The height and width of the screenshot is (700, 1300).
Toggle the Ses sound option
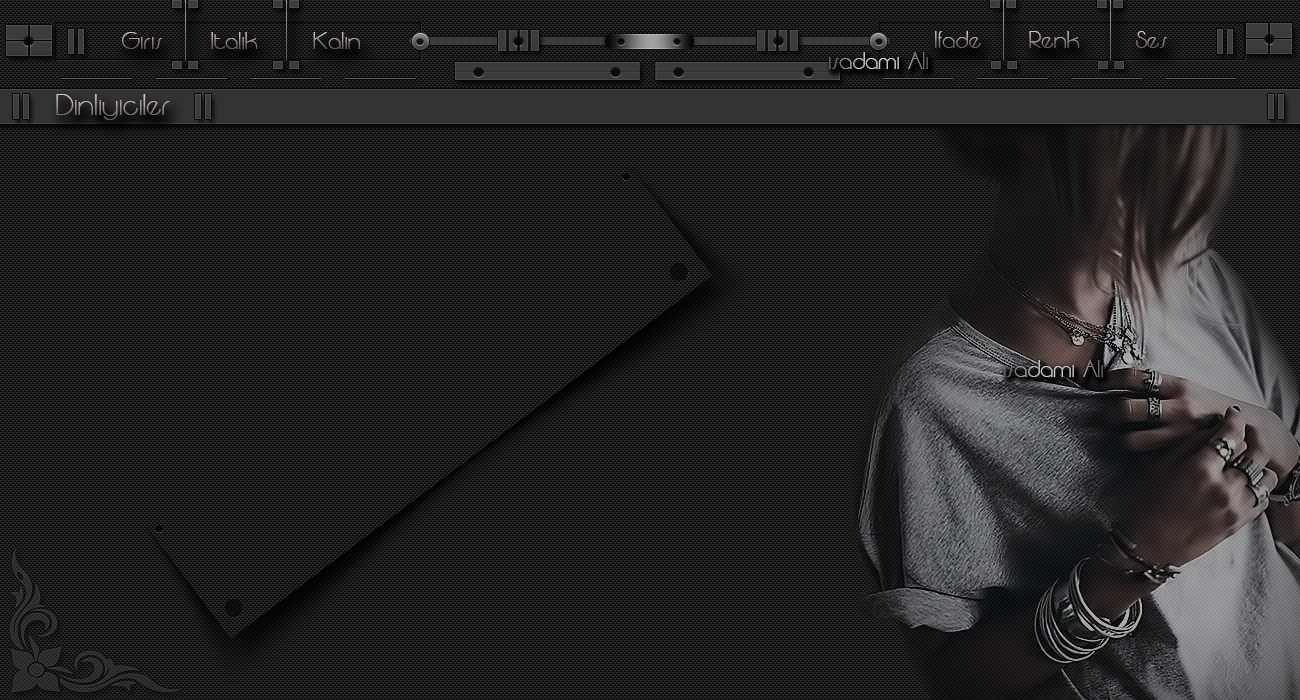[x=1151, y=41]
